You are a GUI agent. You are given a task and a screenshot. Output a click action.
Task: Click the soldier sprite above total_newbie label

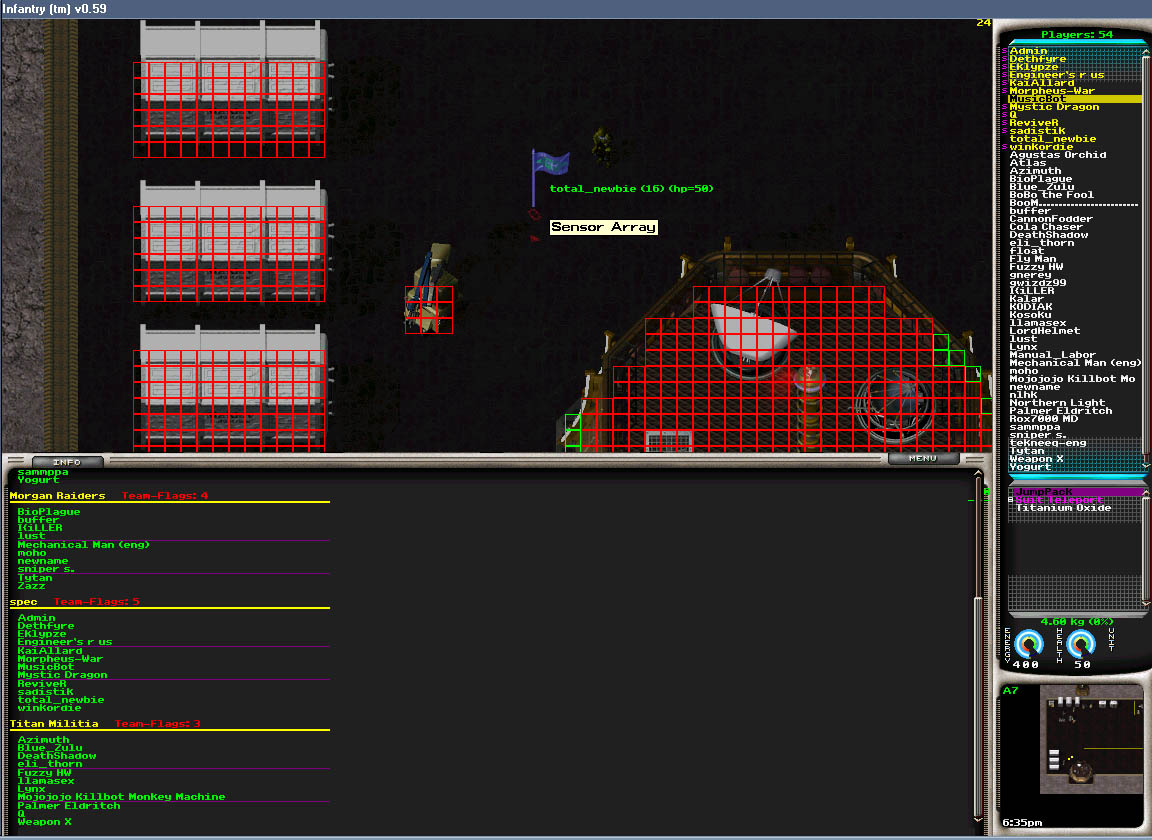pos(602,144)
